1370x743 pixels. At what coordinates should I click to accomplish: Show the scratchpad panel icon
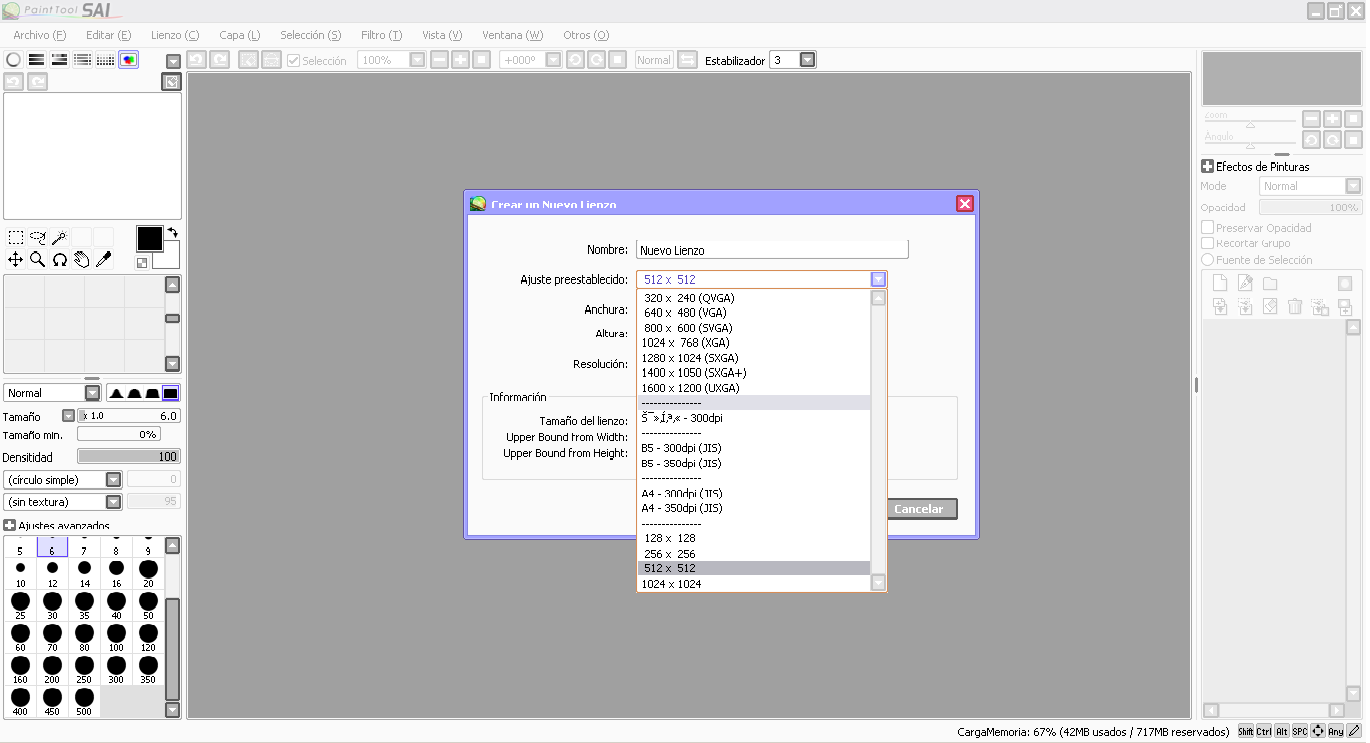tap(128, 60)
